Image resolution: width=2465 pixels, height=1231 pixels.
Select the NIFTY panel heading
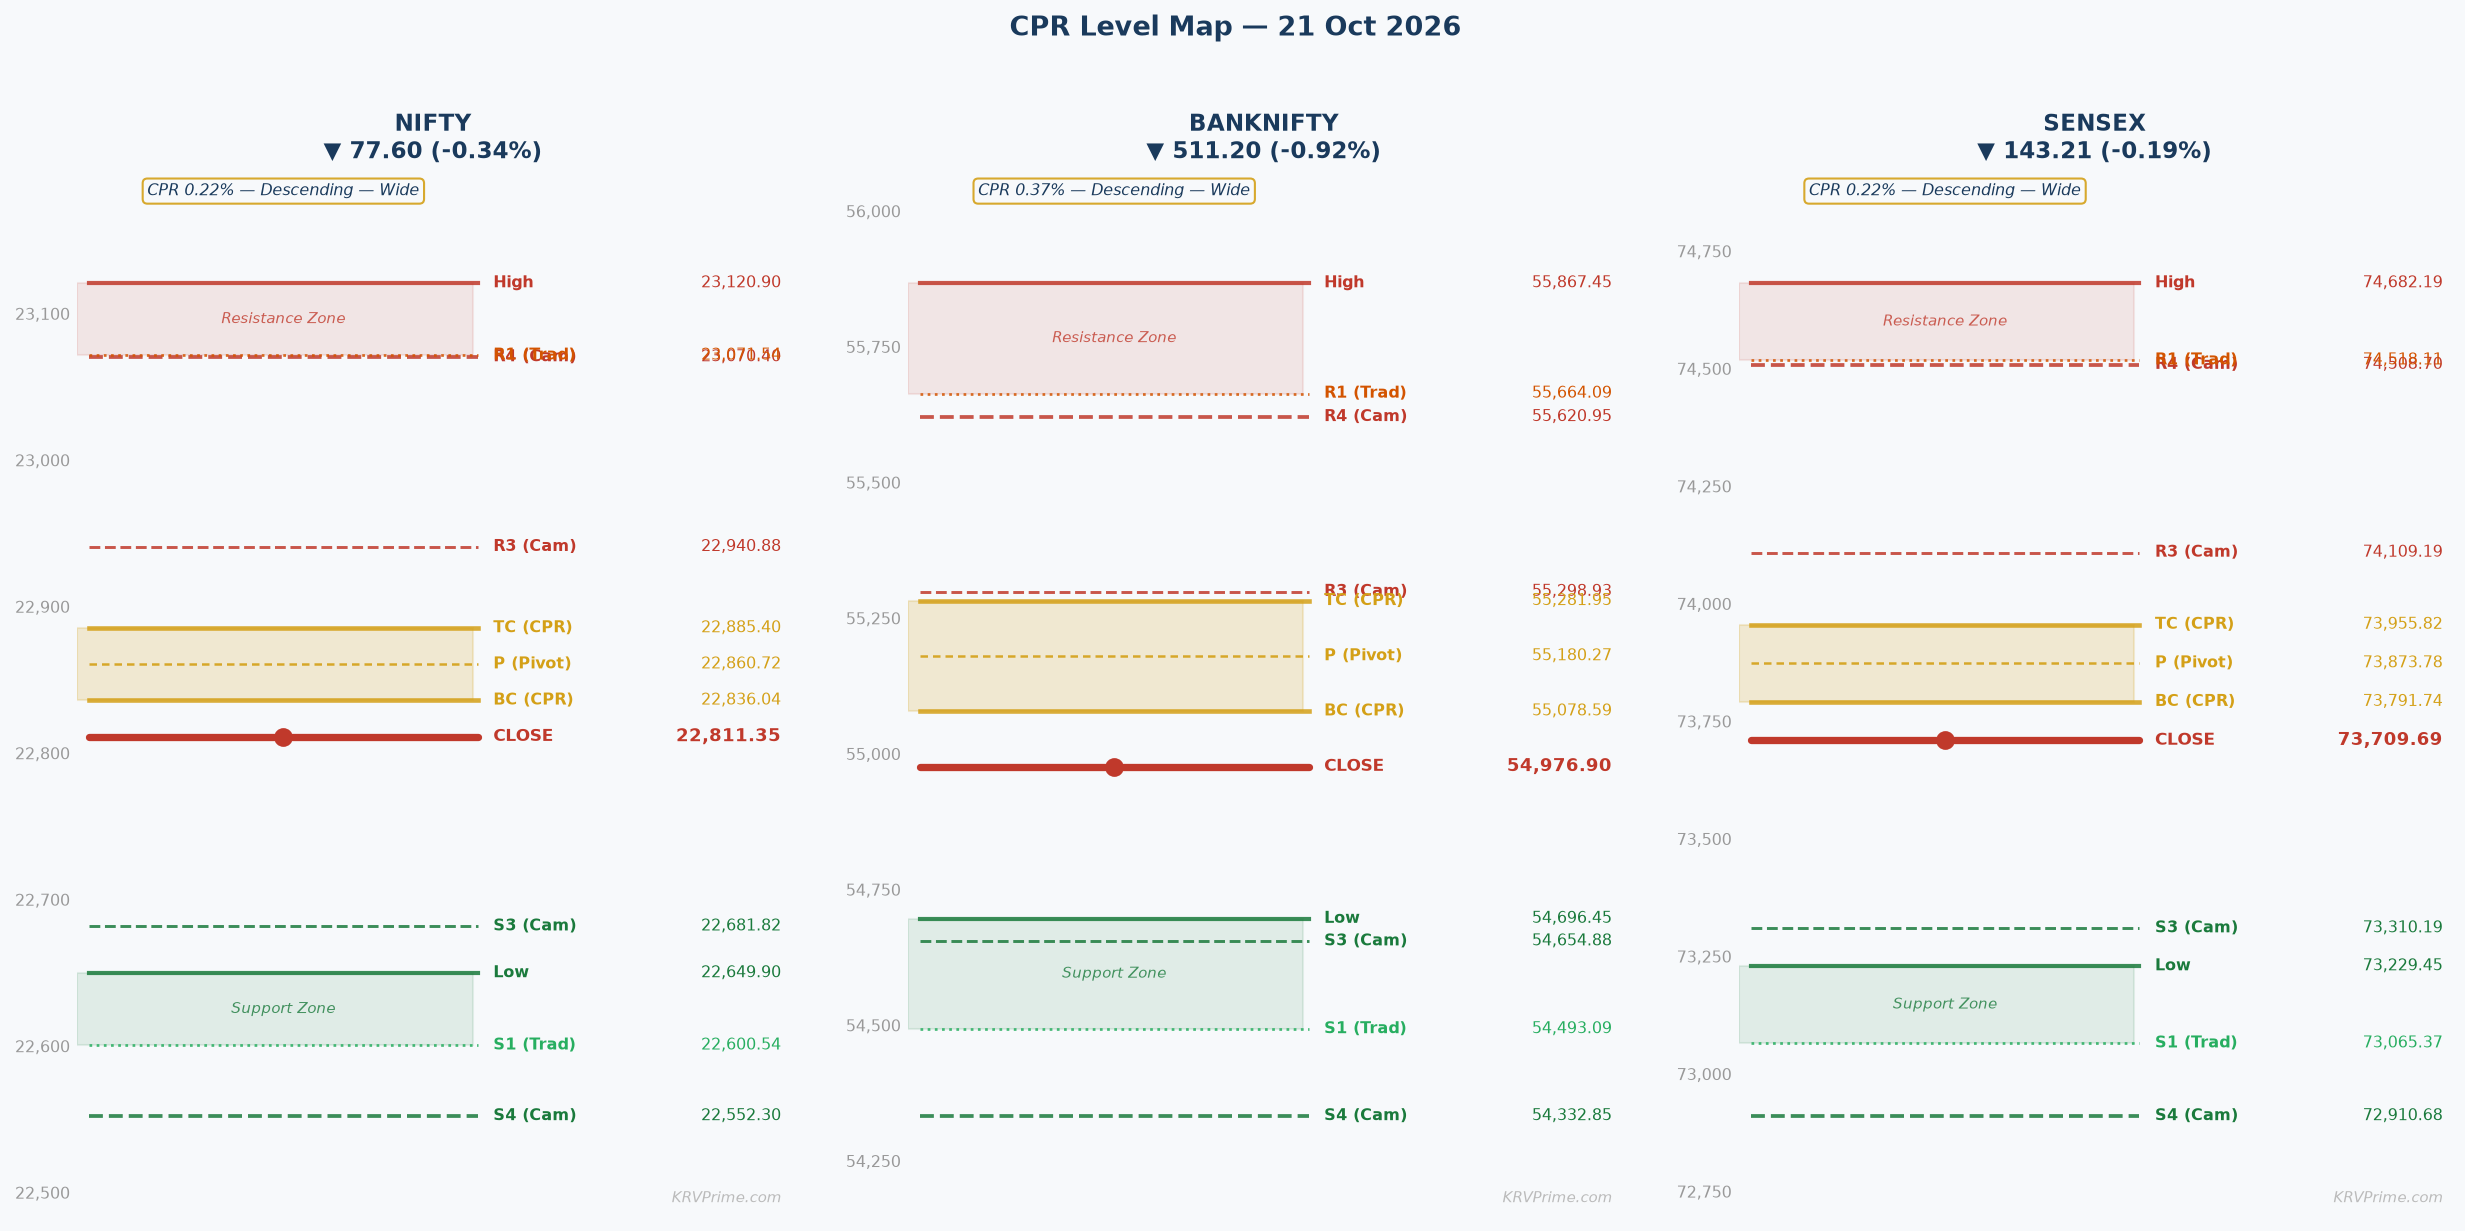click(x=433, y=124)
